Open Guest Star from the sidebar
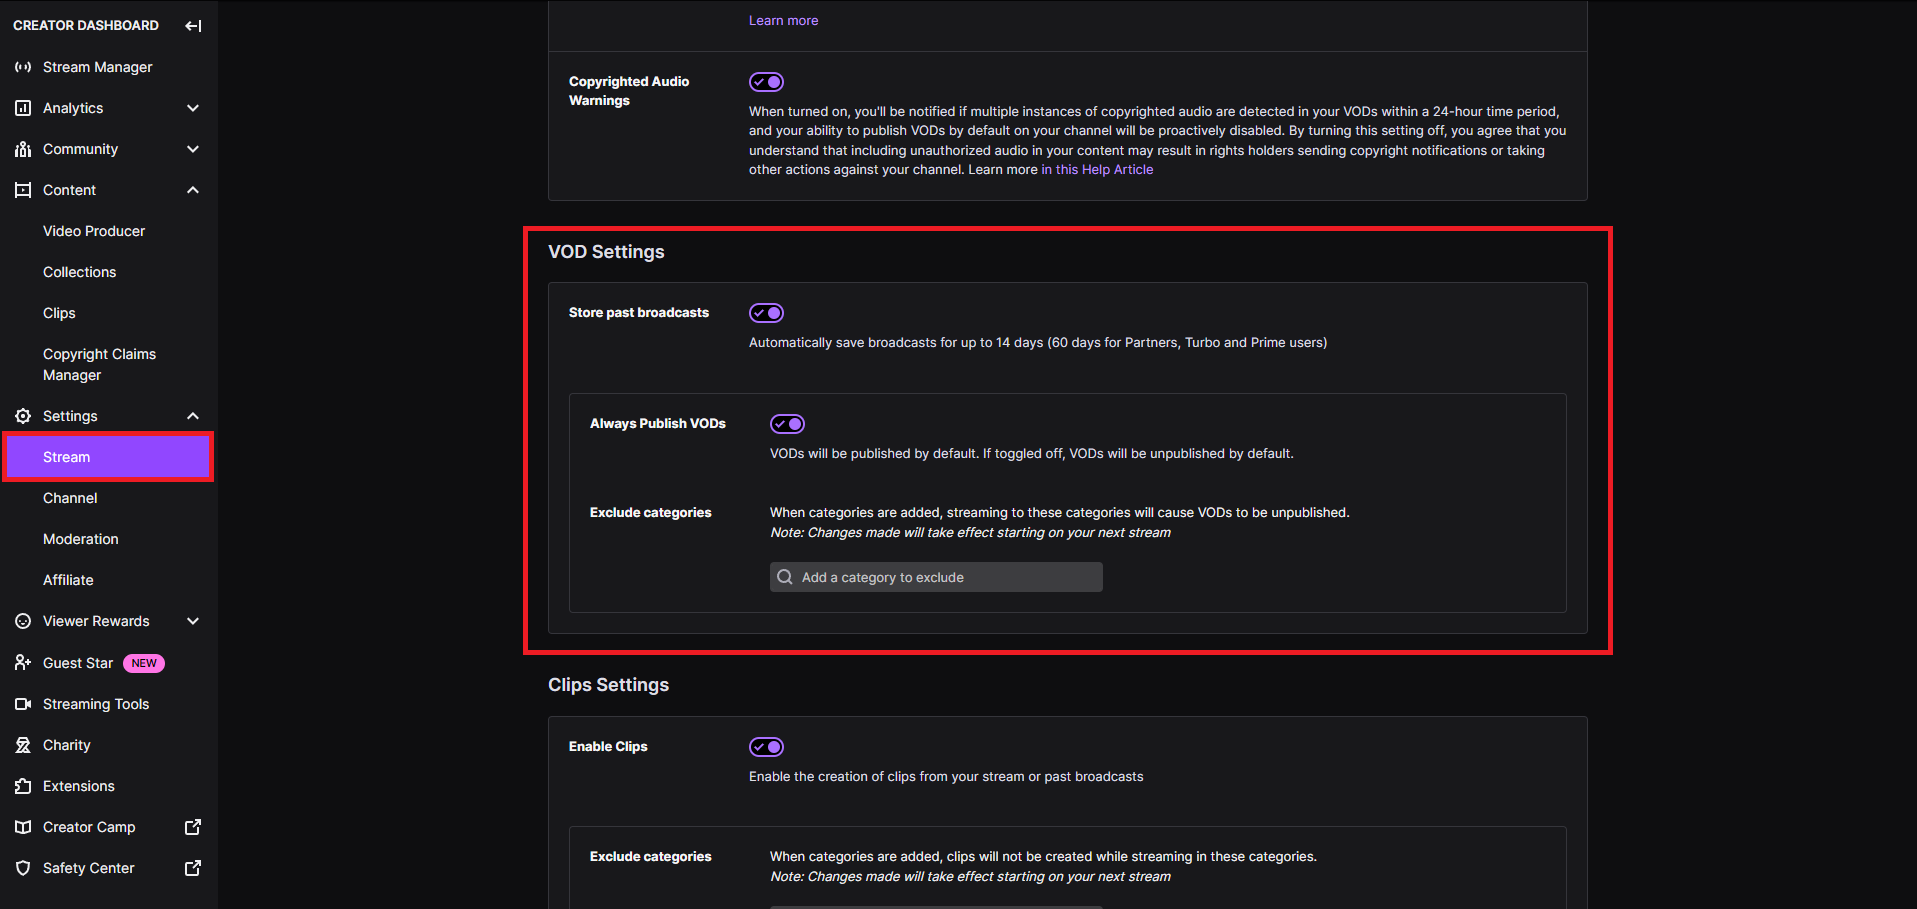This screenshot has height=909, width=1917. click(78, 662)
